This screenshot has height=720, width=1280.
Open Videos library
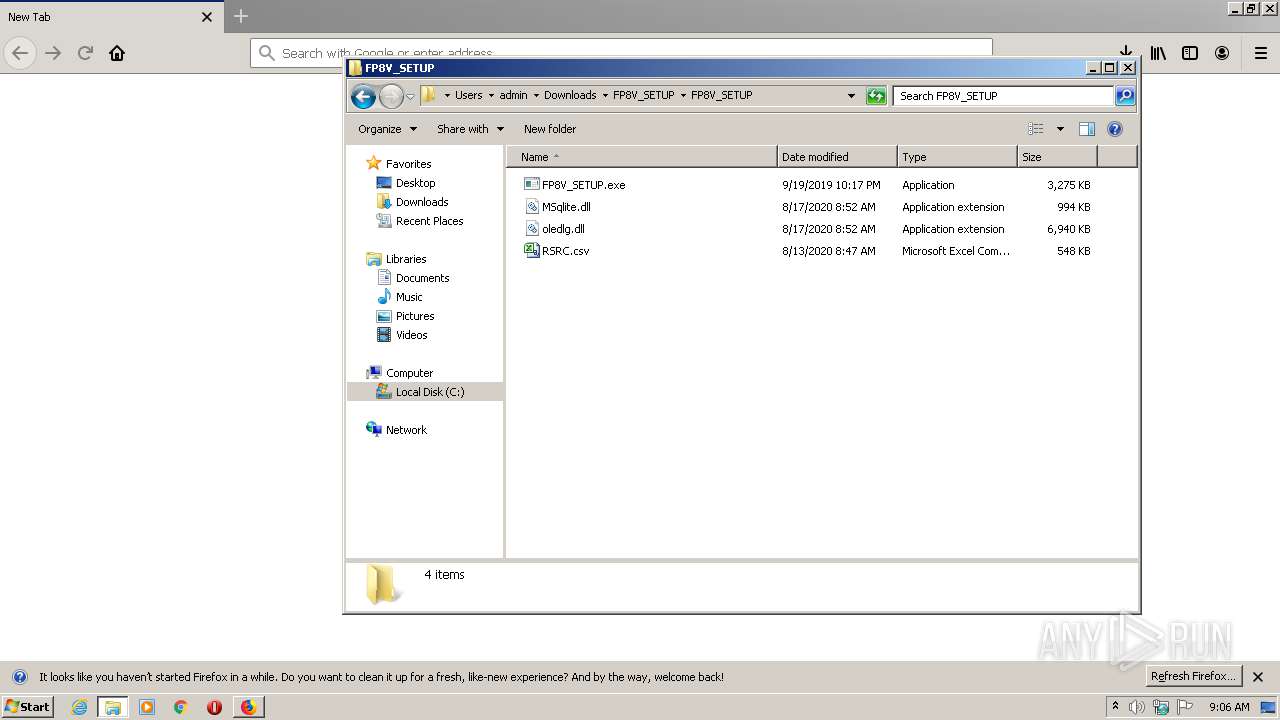click(x=411, y=335)
